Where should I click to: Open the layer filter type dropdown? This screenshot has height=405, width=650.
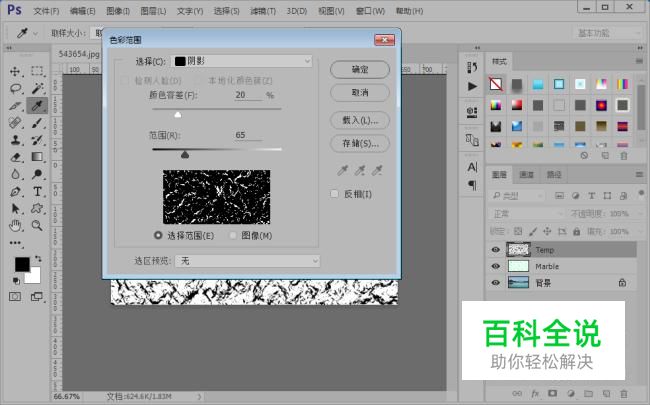pyautogui.click(x=517, y=196)
